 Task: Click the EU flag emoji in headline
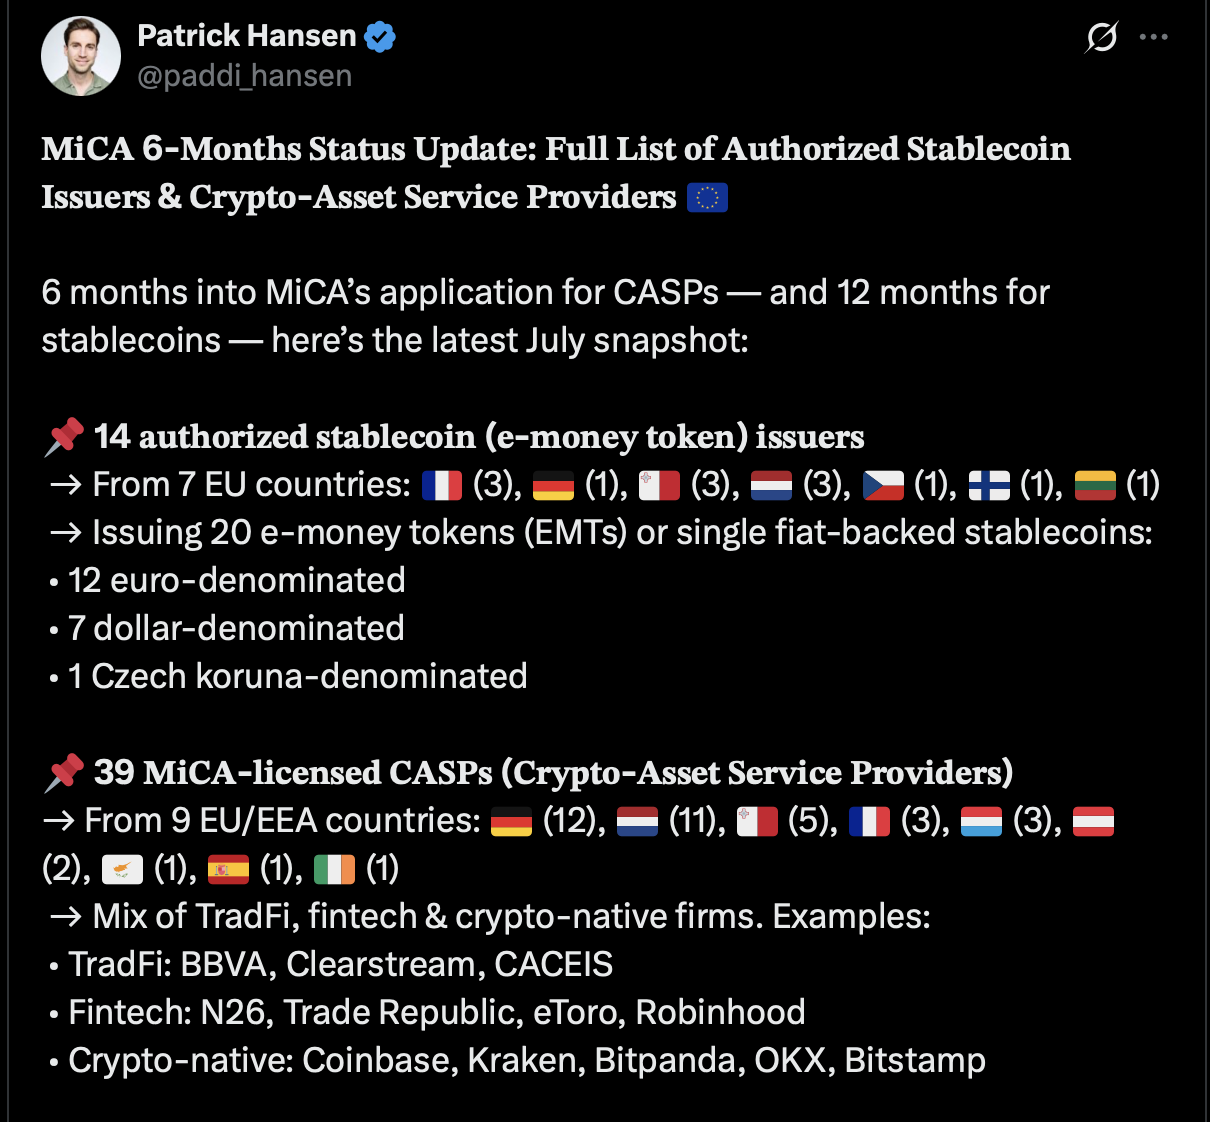[707, 198]
